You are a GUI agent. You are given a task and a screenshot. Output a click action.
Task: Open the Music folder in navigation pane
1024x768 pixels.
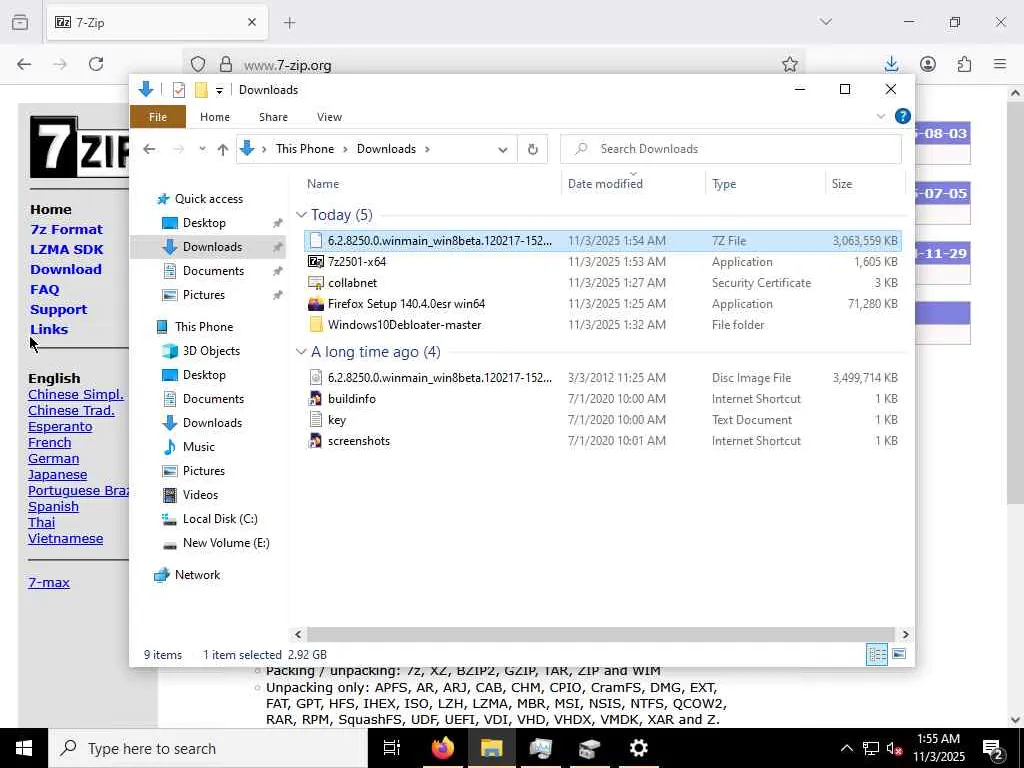(x=199, y=447)
